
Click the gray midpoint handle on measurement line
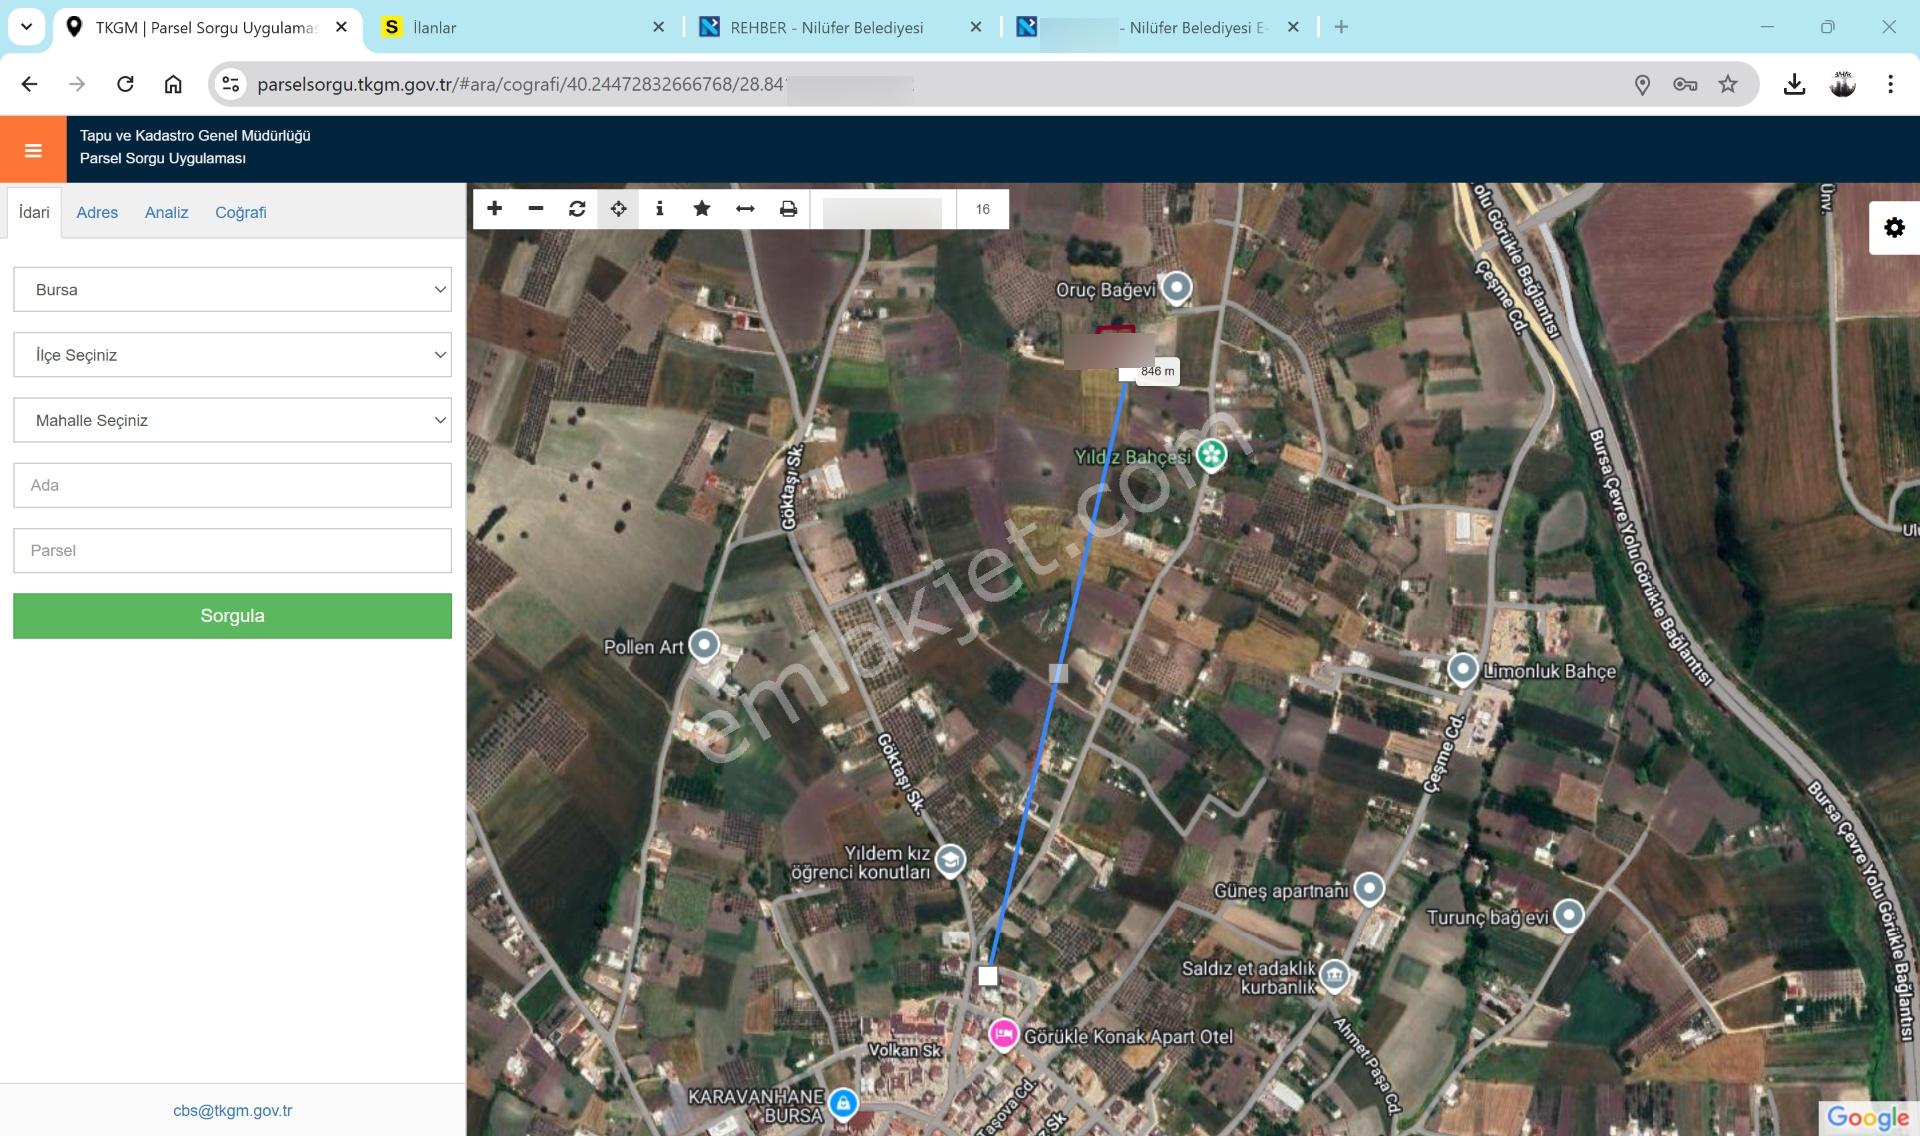coord(1058,673)
